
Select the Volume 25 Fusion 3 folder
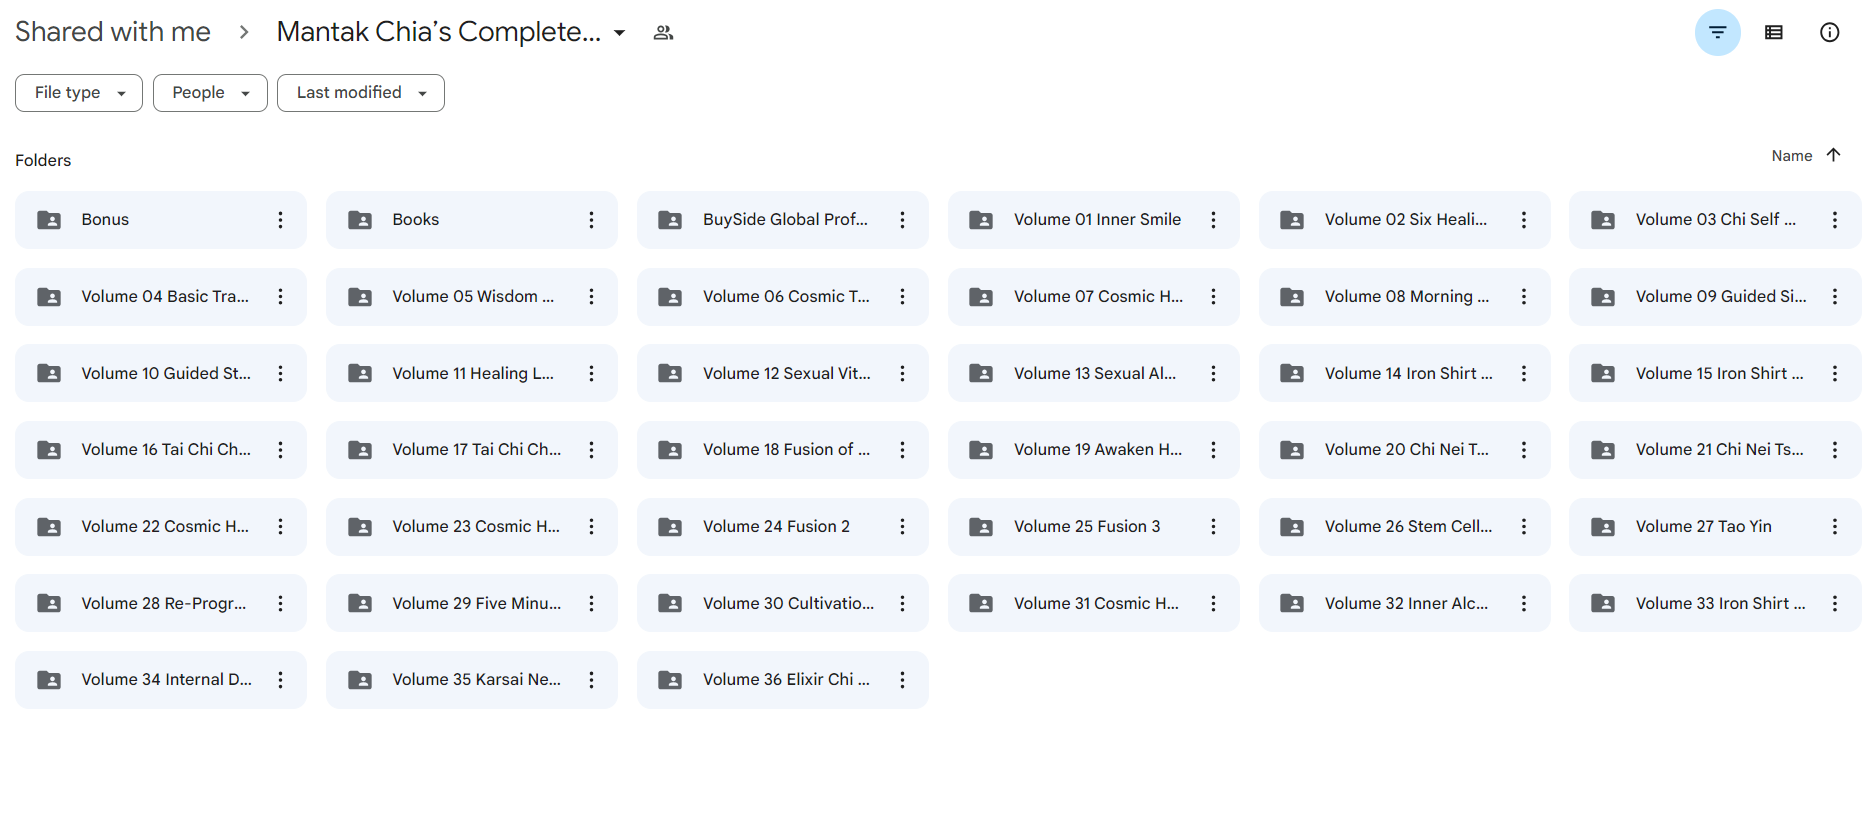point(1094,527)
